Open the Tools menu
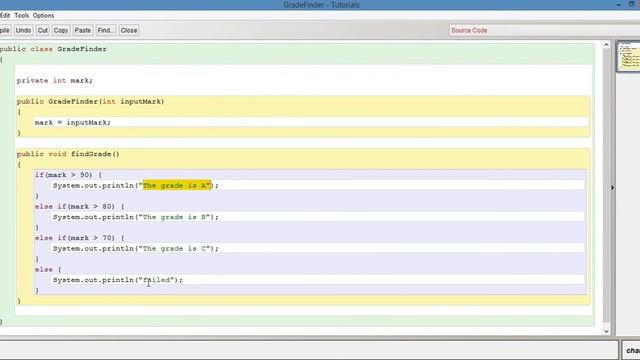This screenshot has height=360, width=640. tap(22, 16)
